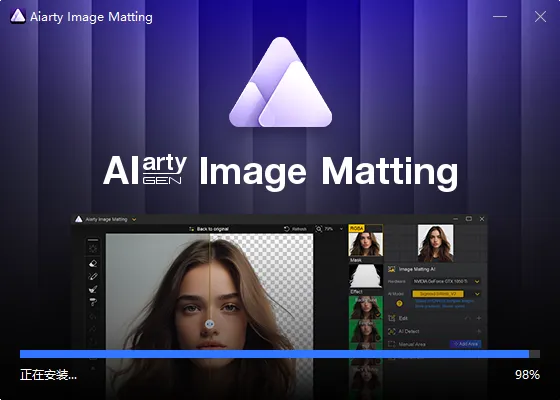Click the before/after comparison slider handle
The width and height of the screenshot is (560, 400).
coord(210,324)
